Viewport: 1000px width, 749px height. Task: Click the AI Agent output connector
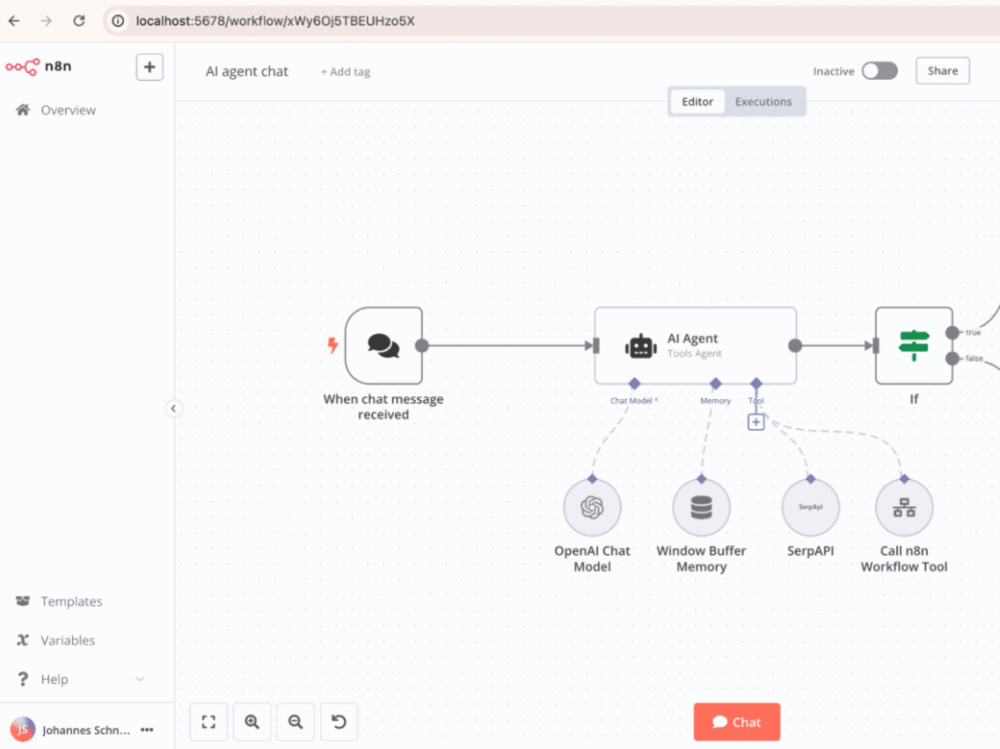coord(795,346)
